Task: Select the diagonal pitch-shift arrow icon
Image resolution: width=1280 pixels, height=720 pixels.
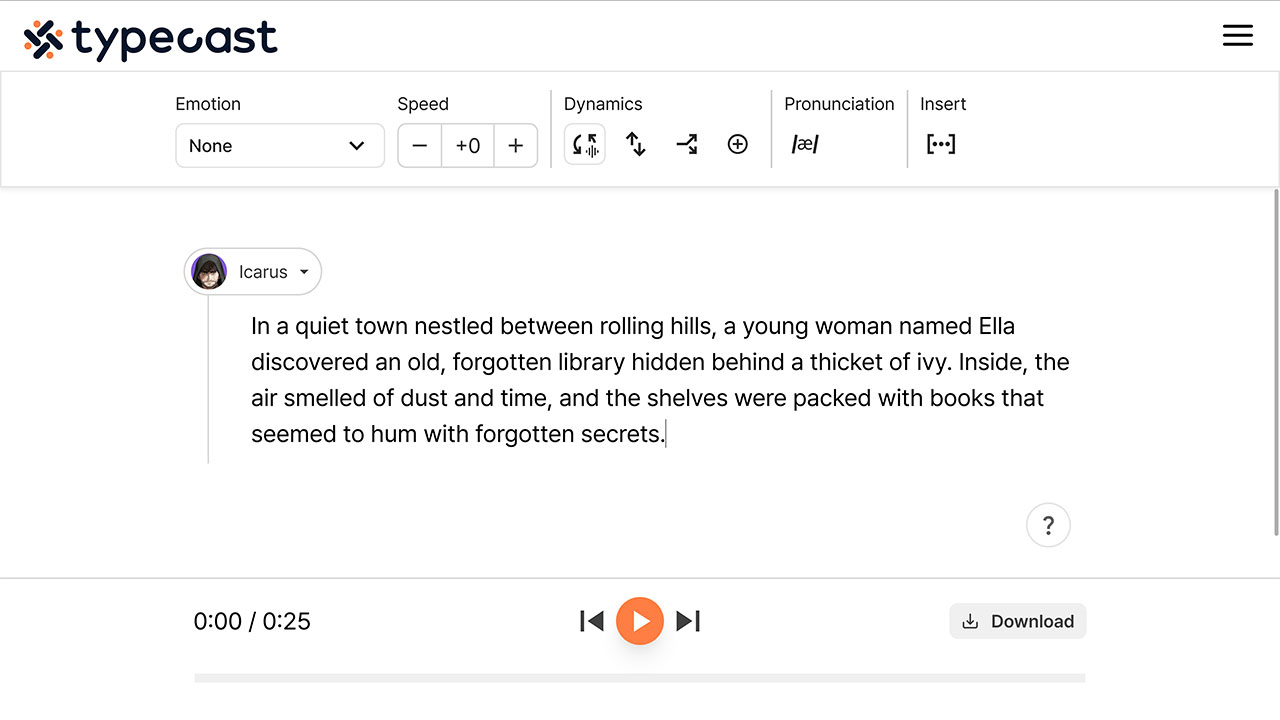Action: (x=686, y=144)
